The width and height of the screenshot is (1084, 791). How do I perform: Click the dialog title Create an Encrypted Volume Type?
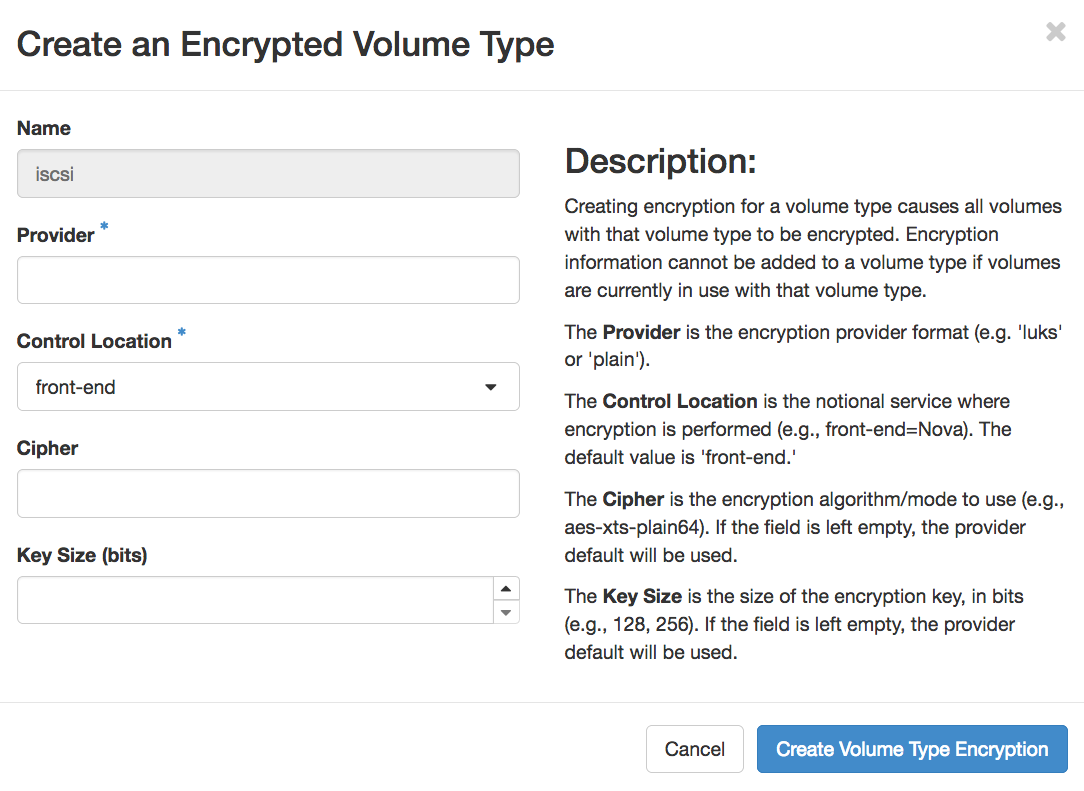coord(286,44)
